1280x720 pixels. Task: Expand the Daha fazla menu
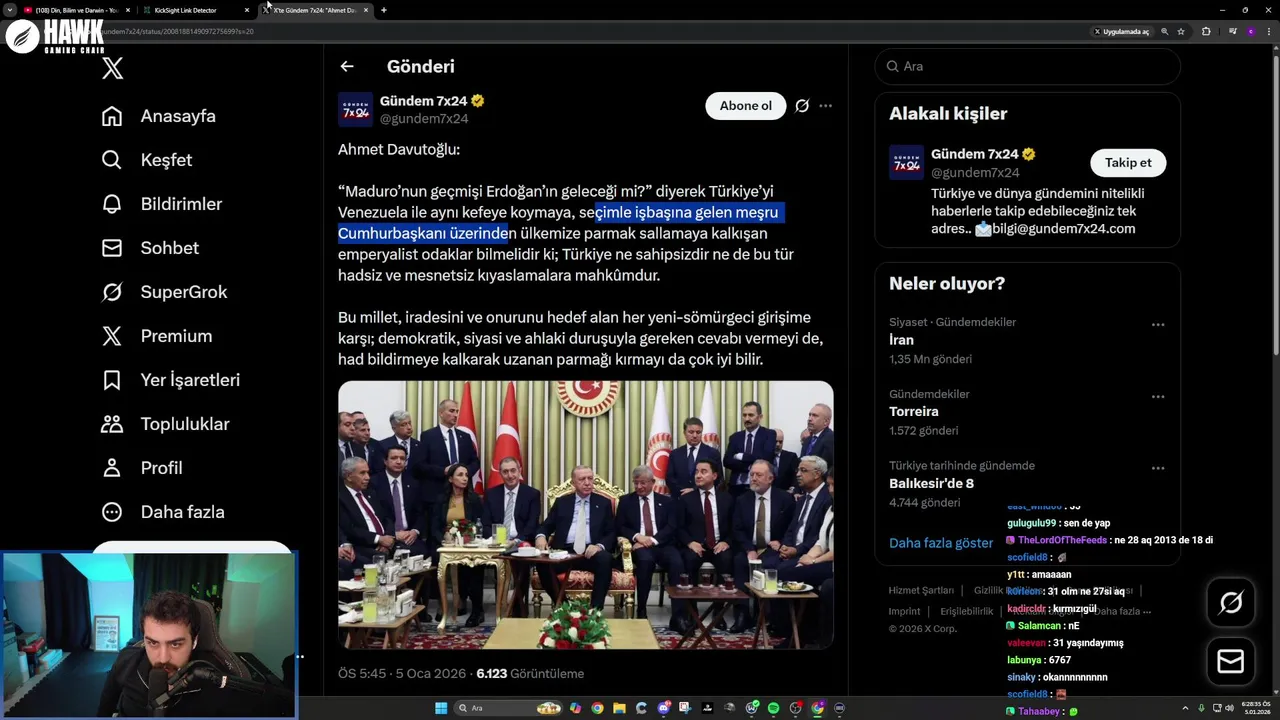(x=163, y=512)
